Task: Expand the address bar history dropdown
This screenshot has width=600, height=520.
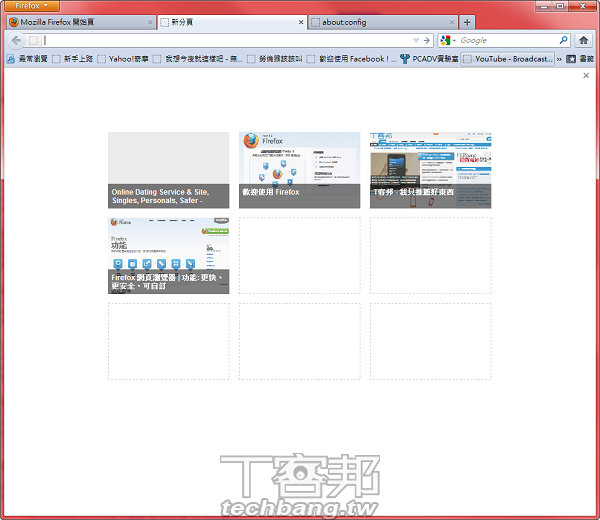Action: coord(416,40)
